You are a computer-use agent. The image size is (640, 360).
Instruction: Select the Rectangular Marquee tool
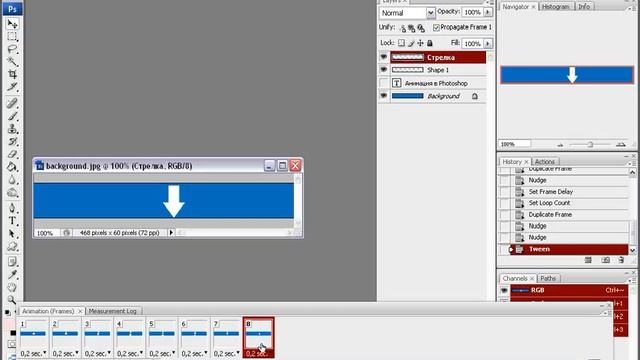(12, 37)
